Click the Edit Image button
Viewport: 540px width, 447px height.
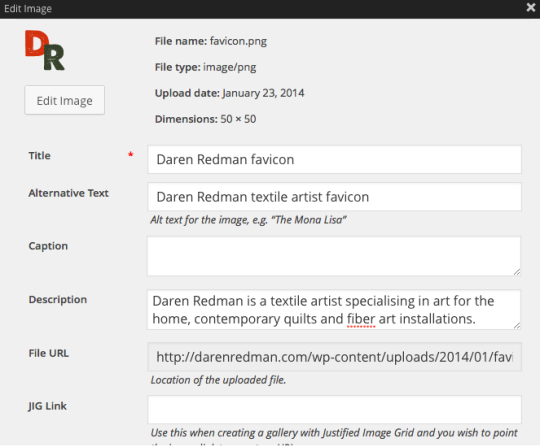pyautogui.click(x=64, y=100)
